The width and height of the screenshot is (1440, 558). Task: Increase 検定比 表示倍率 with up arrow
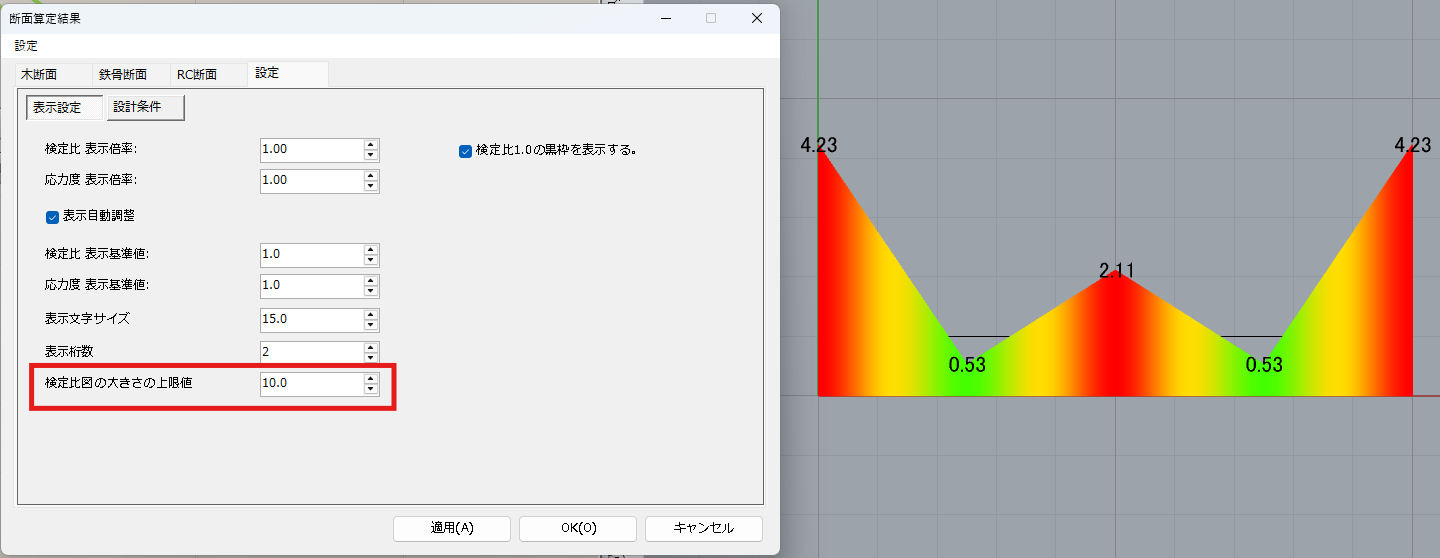coord(371,144)
